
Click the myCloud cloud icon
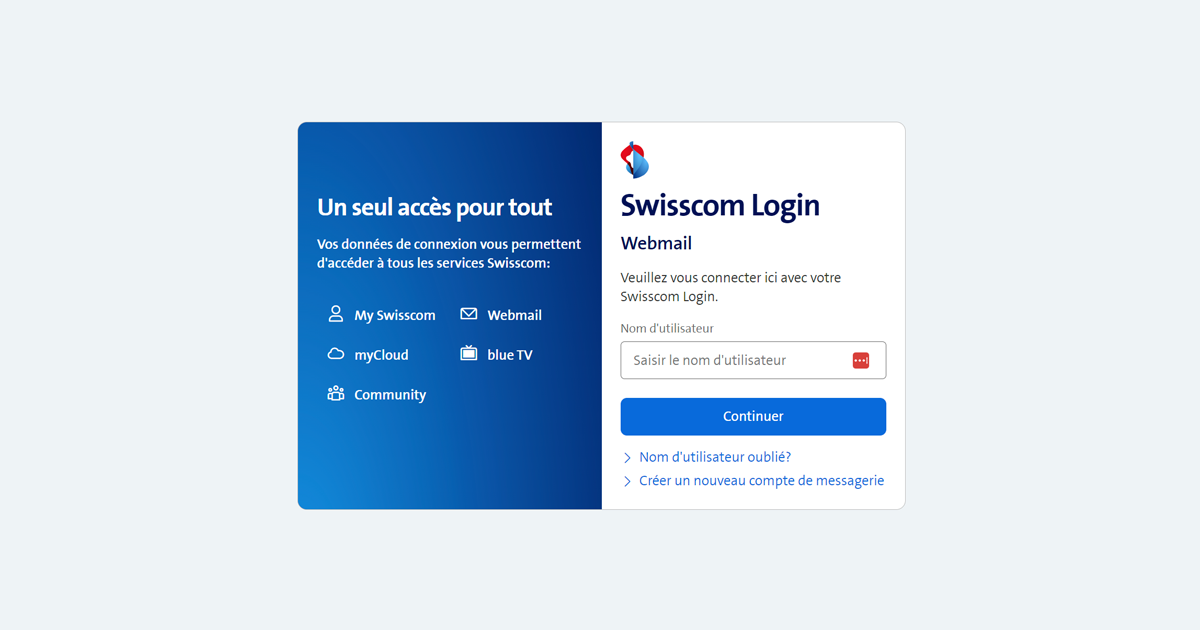click(x=336, y=354)
